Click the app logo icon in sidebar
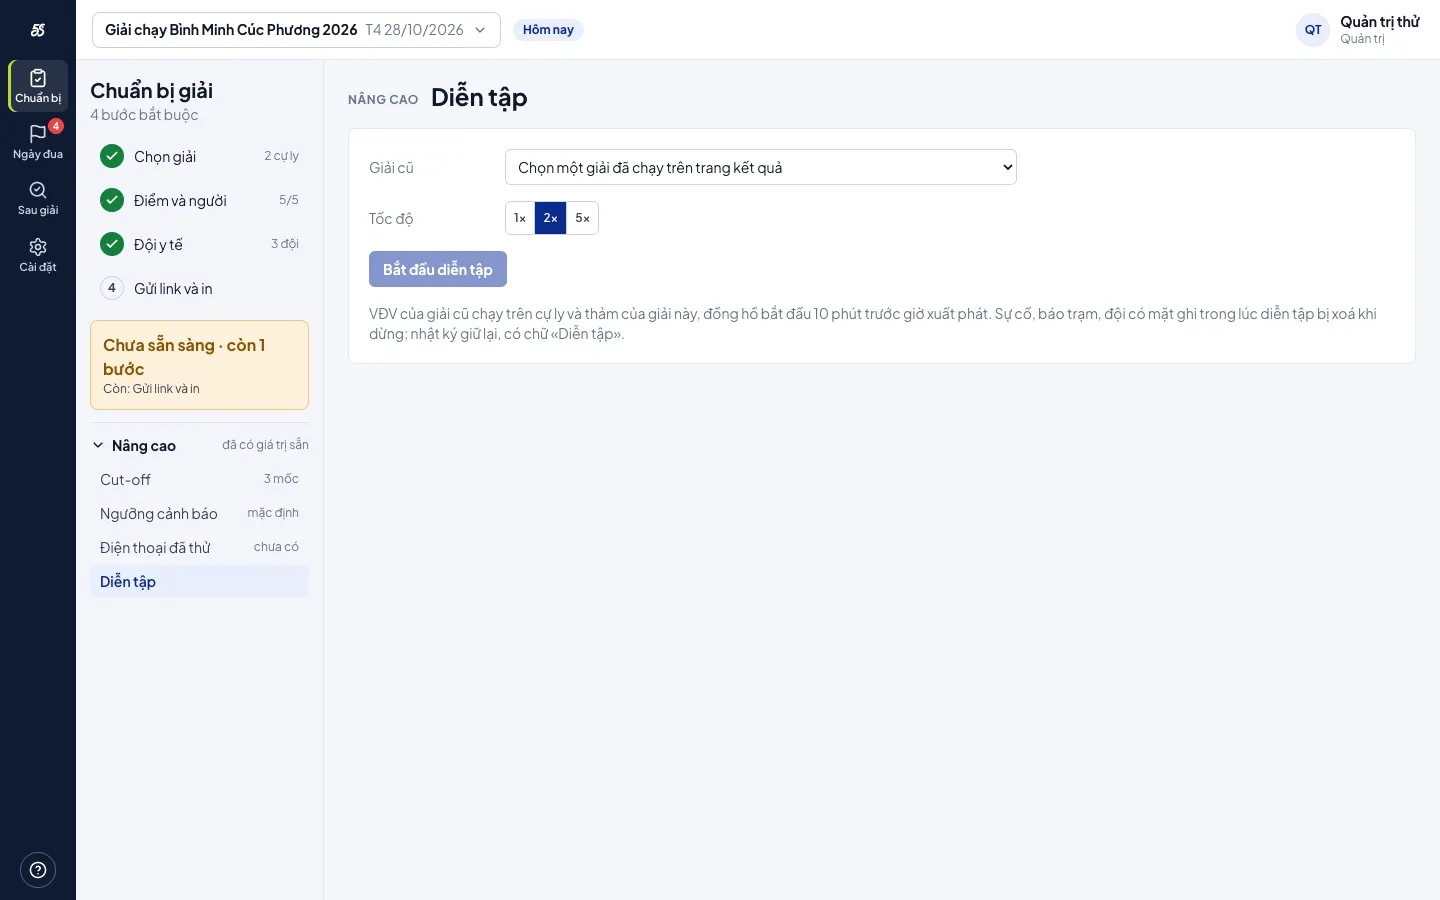Image resolution: width=1440 pixels, height=900 pixels. click(38, 30)
